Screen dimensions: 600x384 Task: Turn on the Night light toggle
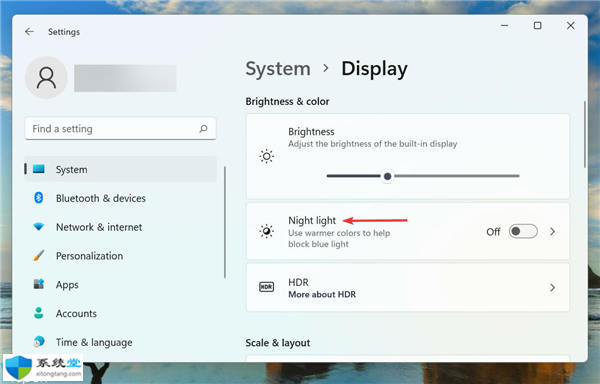523,231
